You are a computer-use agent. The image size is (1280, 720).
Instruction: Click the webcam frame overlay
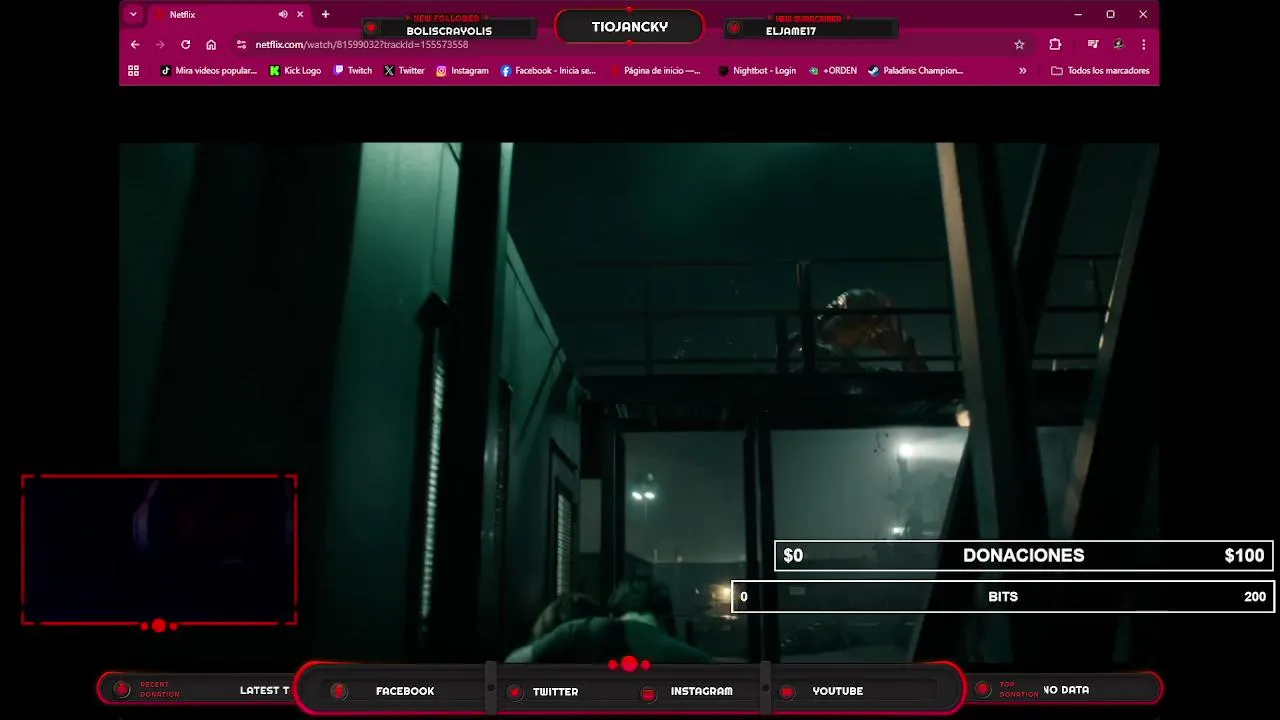(x=159, y=550)
